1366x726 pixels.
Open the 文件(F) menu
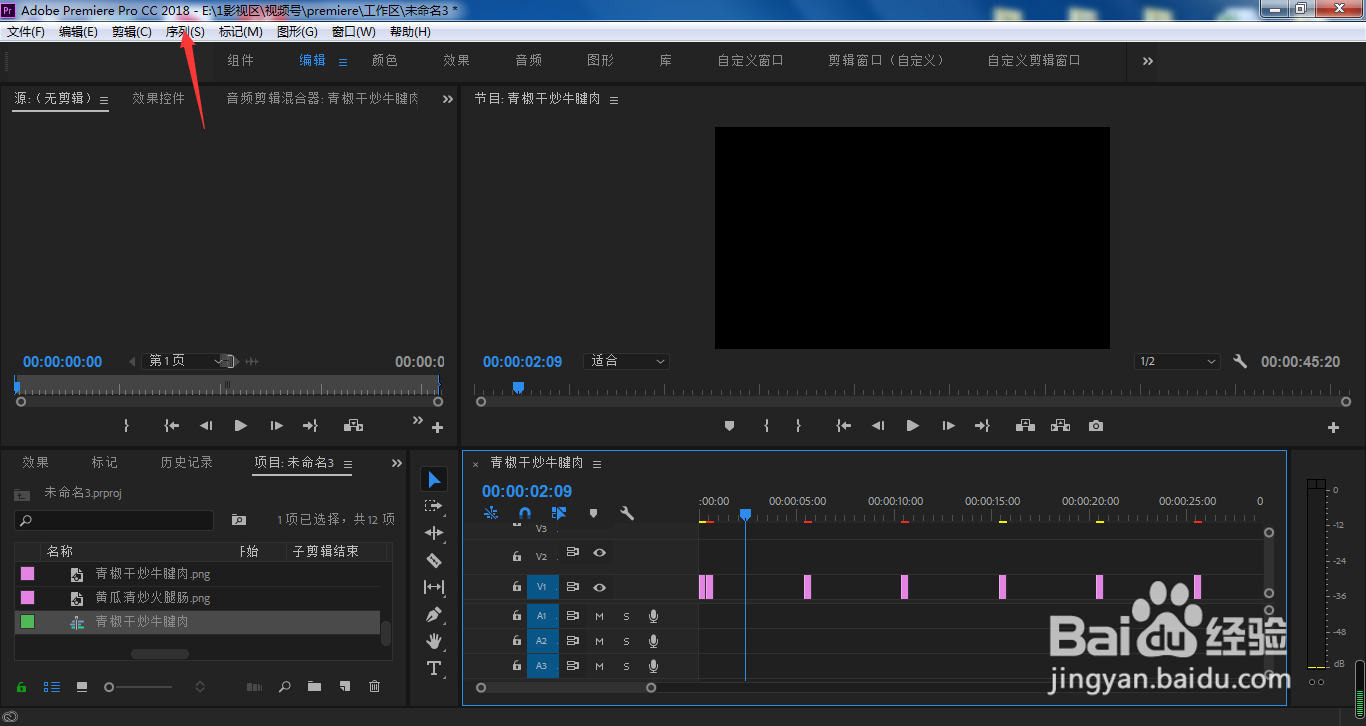click(26, 32)
